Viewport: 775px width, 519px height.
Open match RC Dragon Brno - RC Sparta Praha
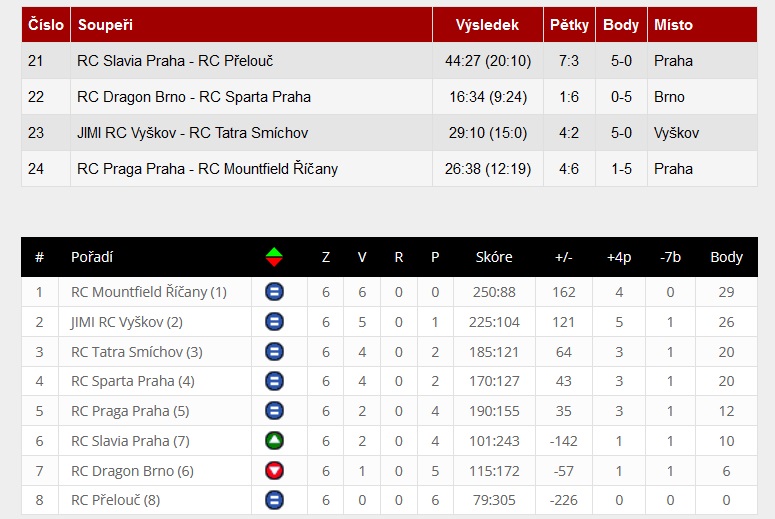[x=194, y=97]
